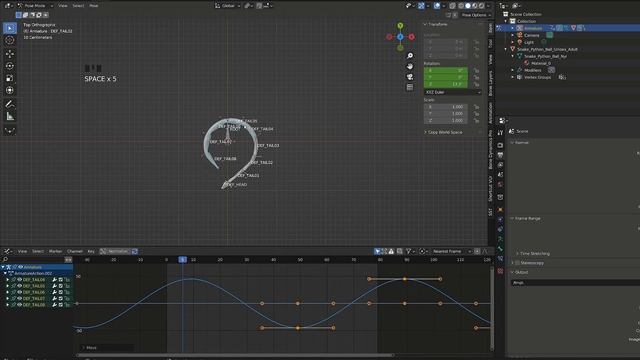Select the Breakdowner pose tool
Viewport: 640px width, 360px height.
[x=10, y=131]
